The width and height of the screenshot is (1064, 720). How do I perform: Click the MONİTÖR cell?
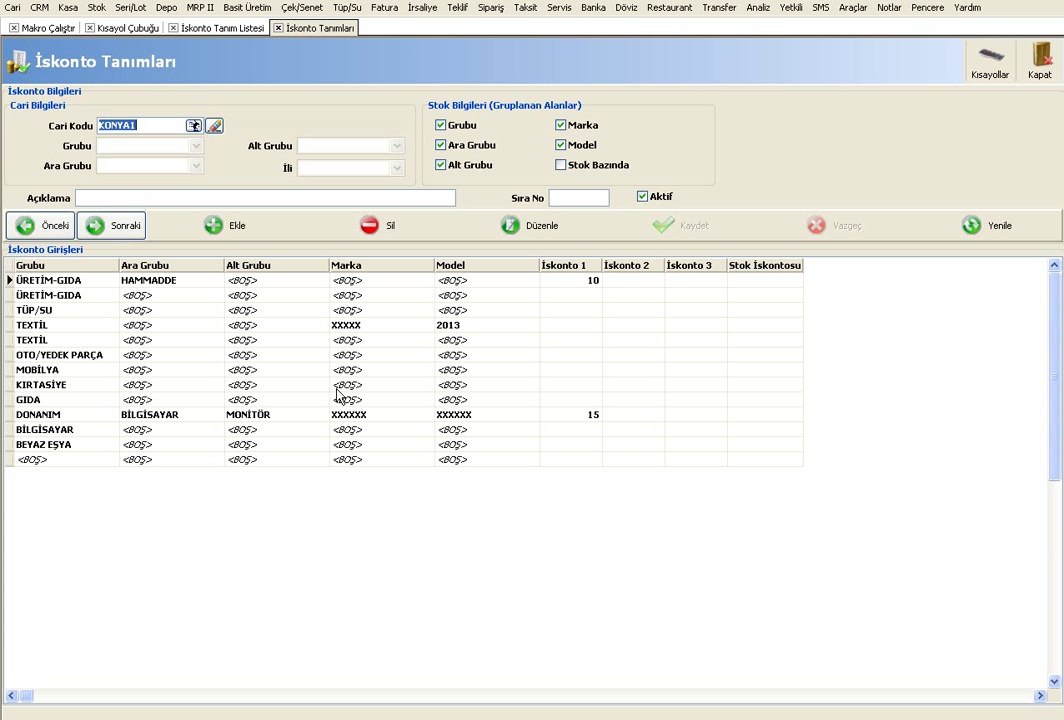pyautogui.click(x=277, y=415)
